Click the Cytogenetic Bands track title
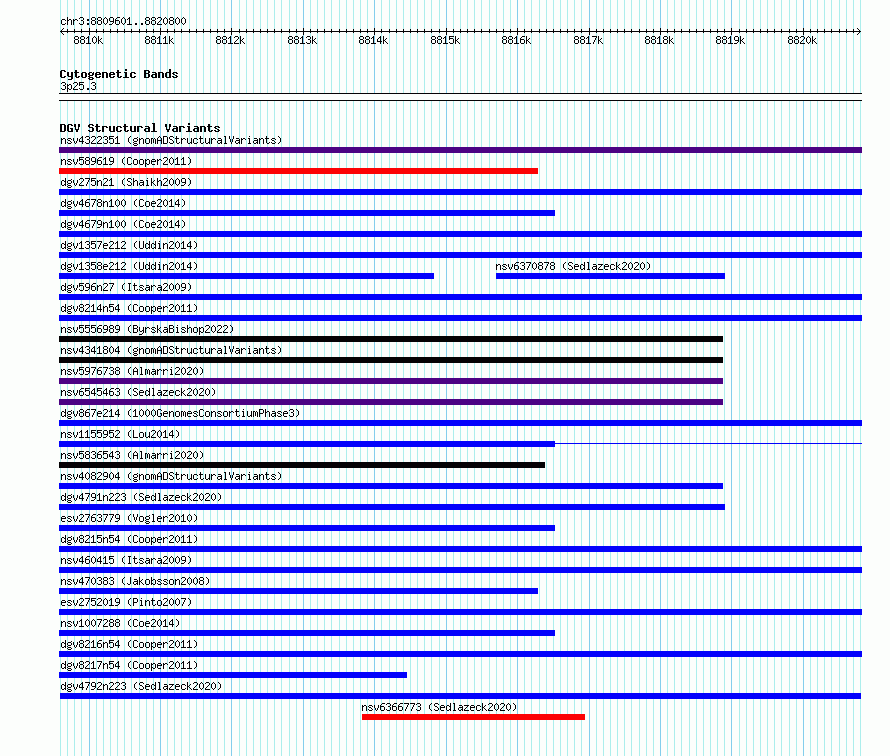Screen dimensions: 890x756 coord(119,74)
